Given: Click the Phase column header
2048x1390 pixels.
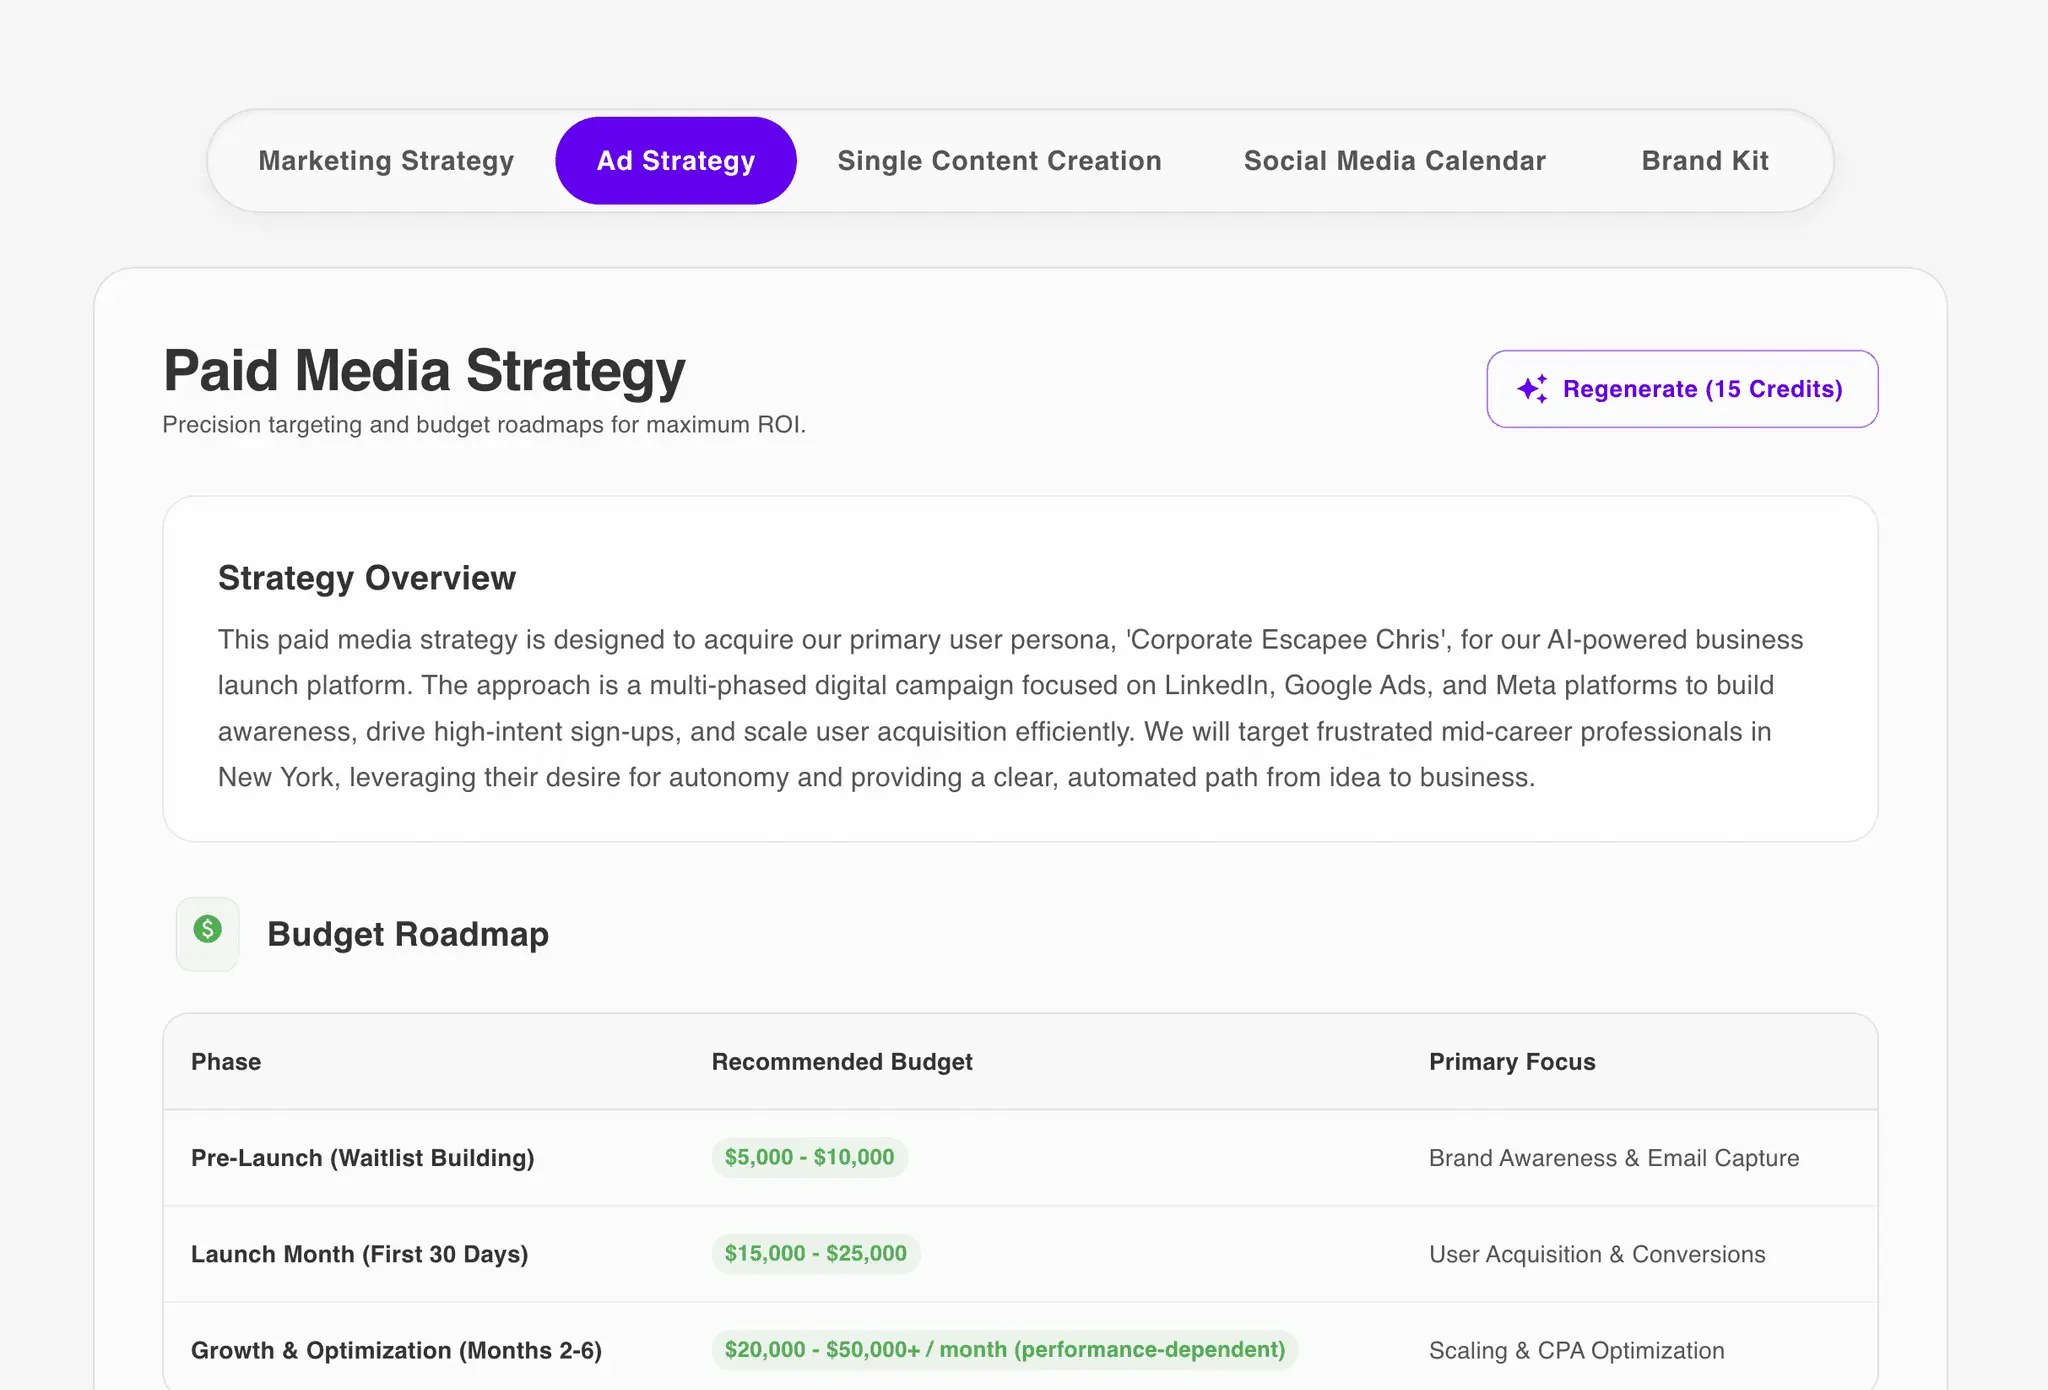Looking at the screenshot, I should click(x=226, y=1062).
